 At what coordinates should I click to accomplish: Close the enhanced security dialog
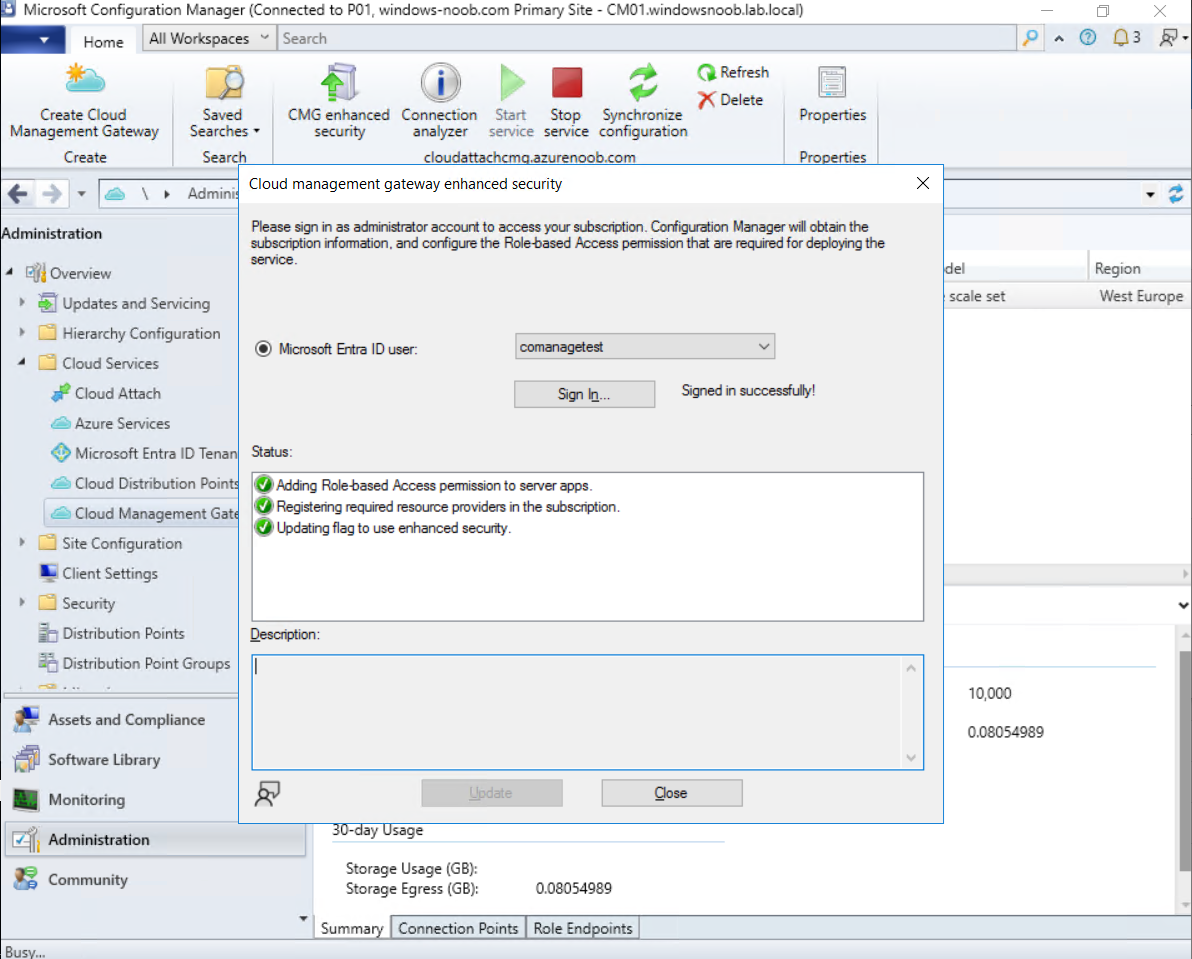tap(923, 183)
